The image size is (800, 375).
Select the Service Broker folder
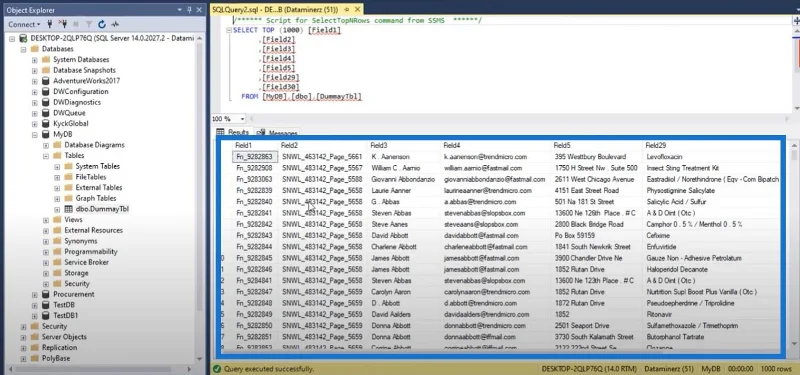click(x=86, y=262)
